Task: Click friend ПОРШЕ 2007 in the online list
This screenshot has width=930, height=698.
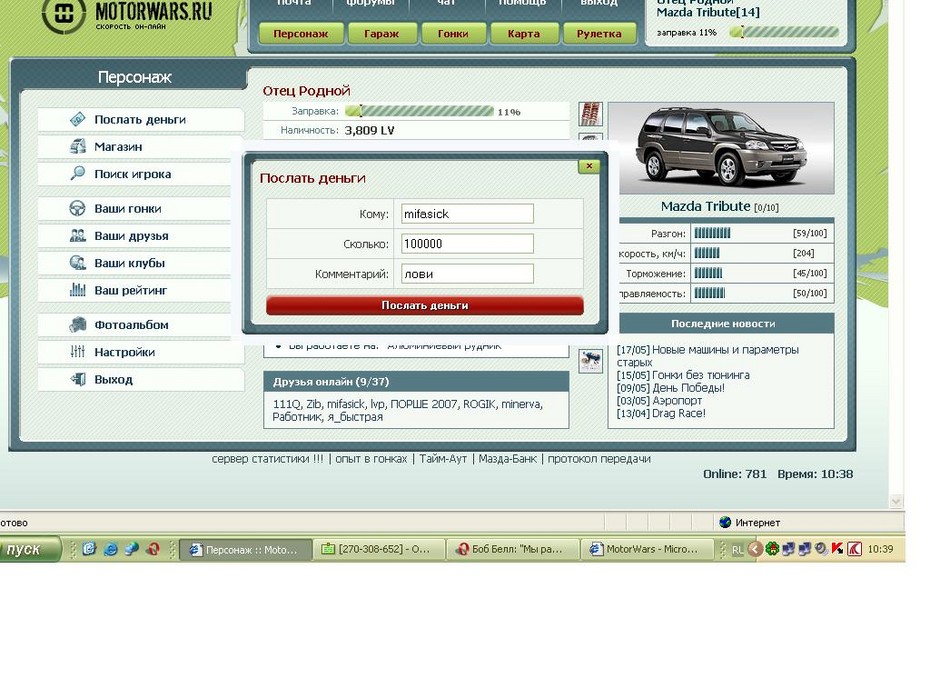Action: (423, 404)
